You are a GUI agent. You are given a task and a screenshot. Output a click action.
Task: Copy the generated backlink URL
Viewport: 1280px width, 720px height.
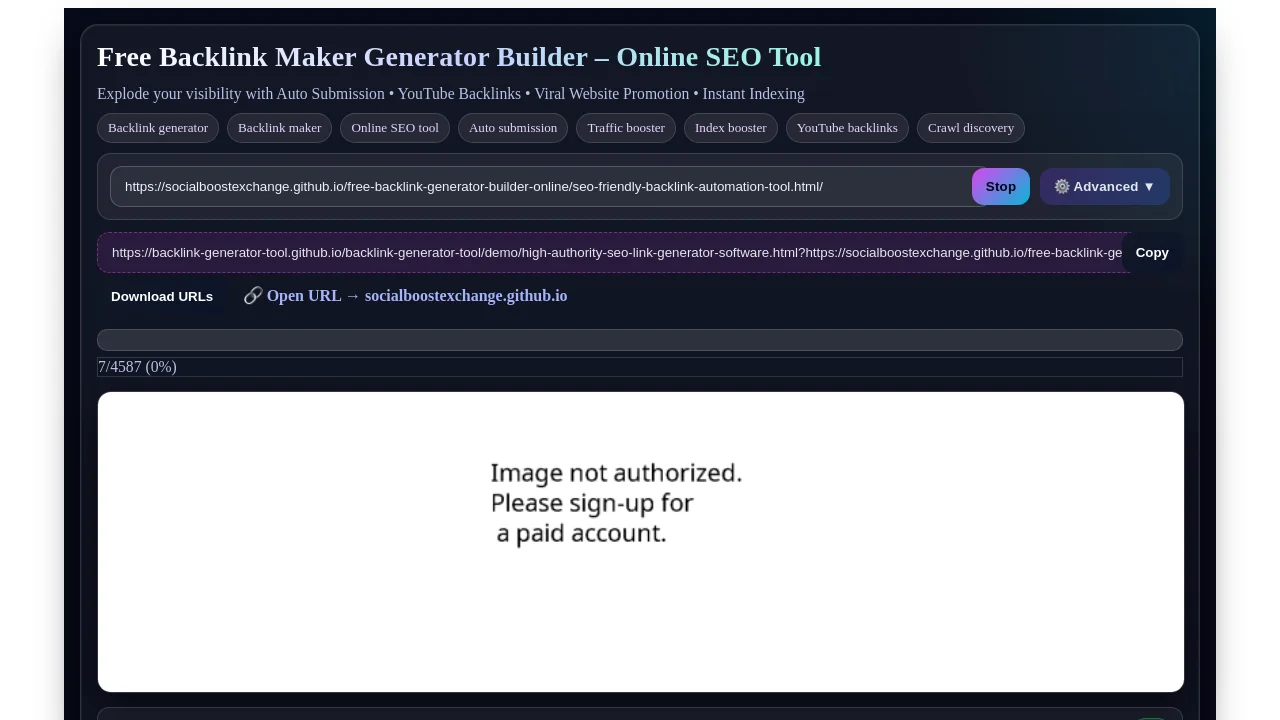(x=1152, y=253)
